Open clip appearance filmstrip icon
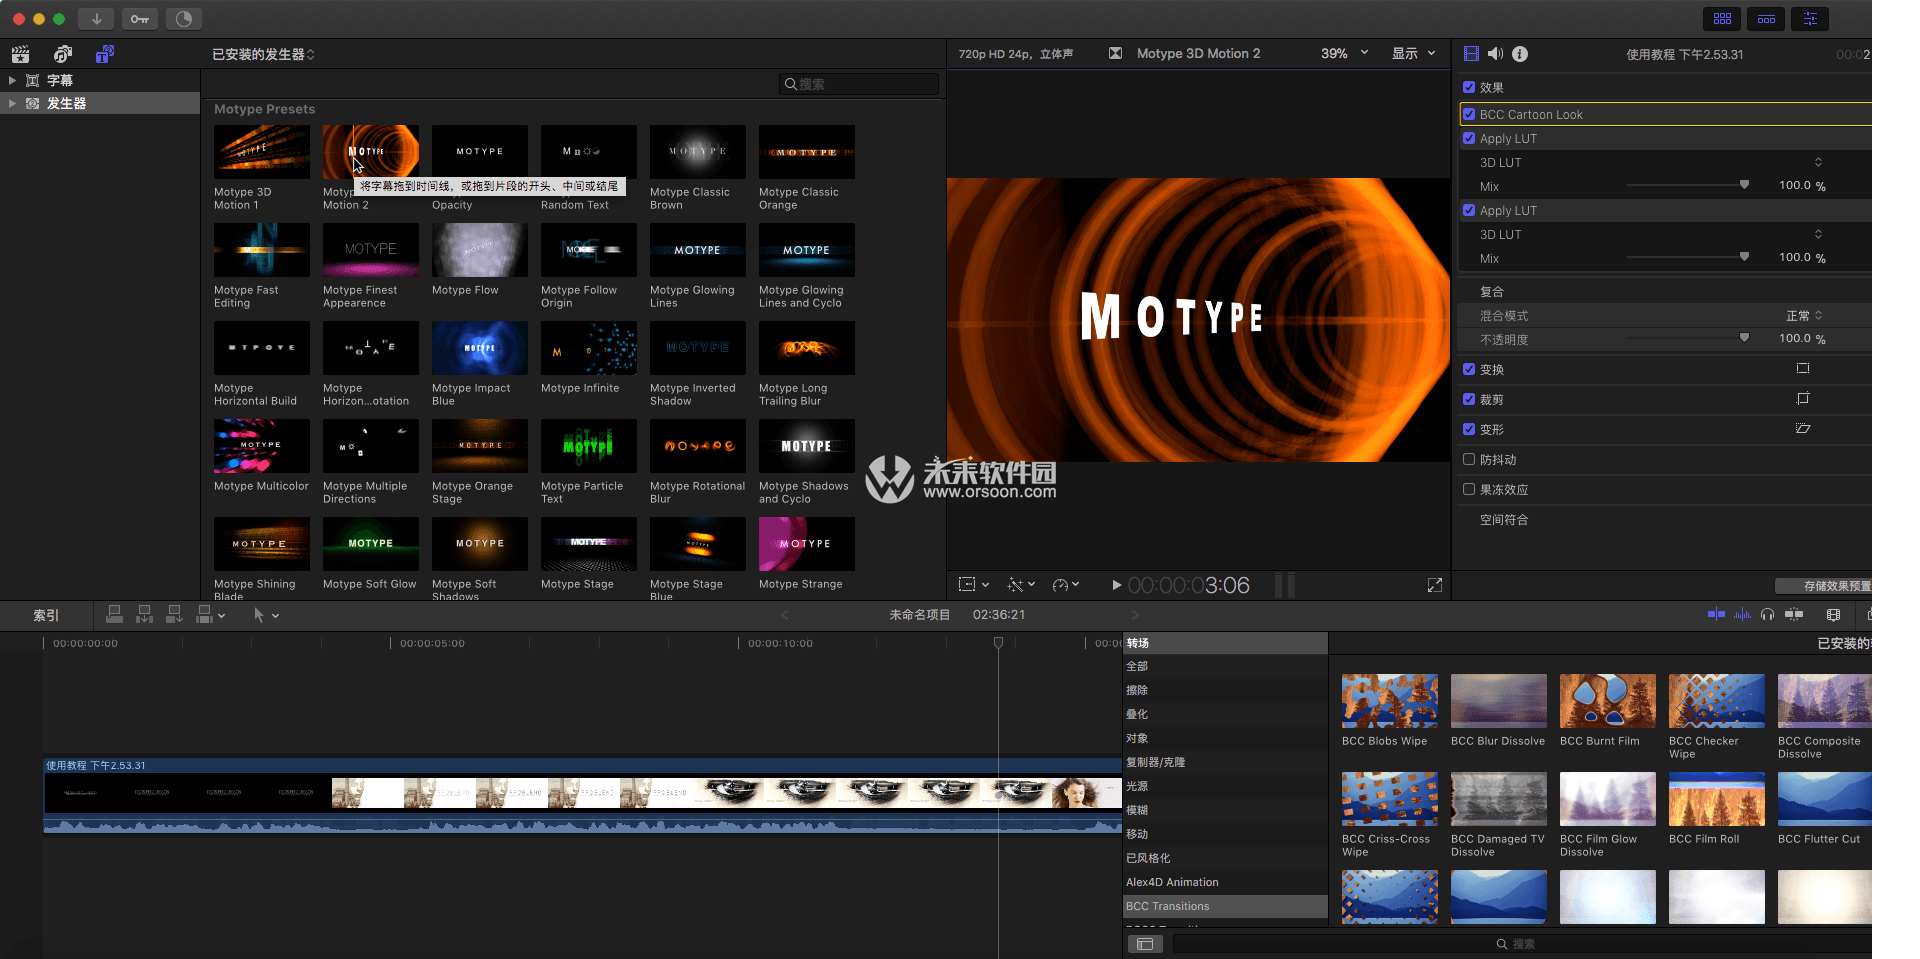 [1833, 615]
